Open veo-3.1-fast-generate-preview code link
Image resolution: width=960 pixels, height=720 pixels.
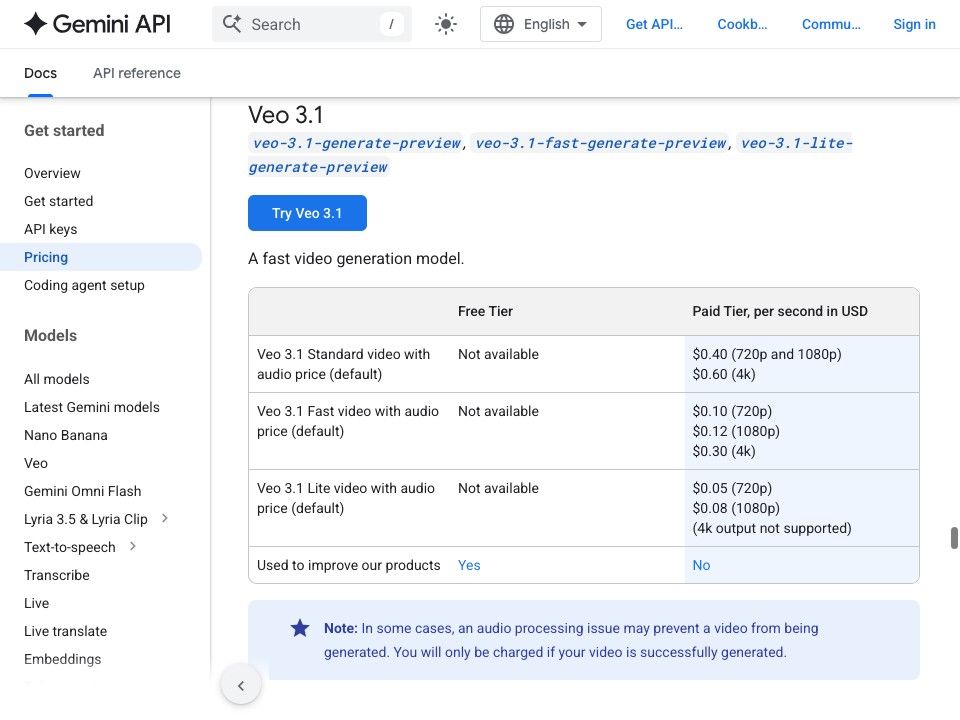click(600, 143)
